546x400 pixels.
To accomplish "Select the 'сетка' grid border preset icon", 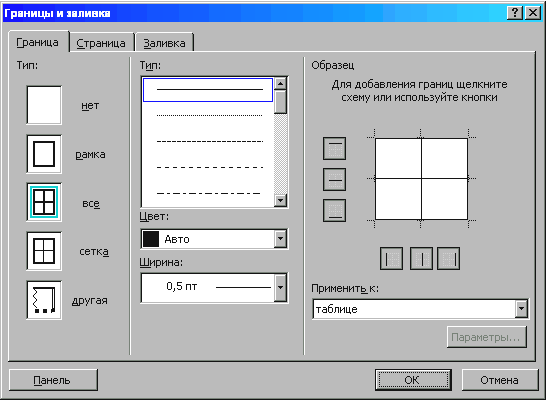I will pyautogui.click(x=44, y=251).
